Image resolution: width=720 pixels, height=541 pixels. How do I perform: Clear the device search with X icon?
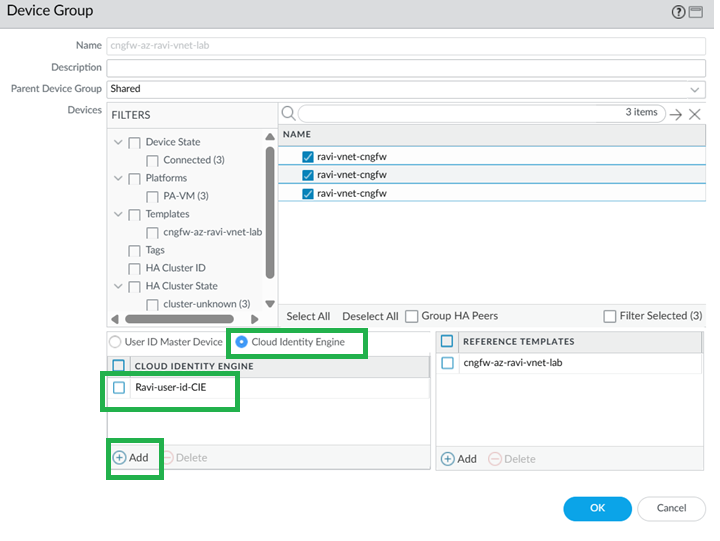pos(695,114)
